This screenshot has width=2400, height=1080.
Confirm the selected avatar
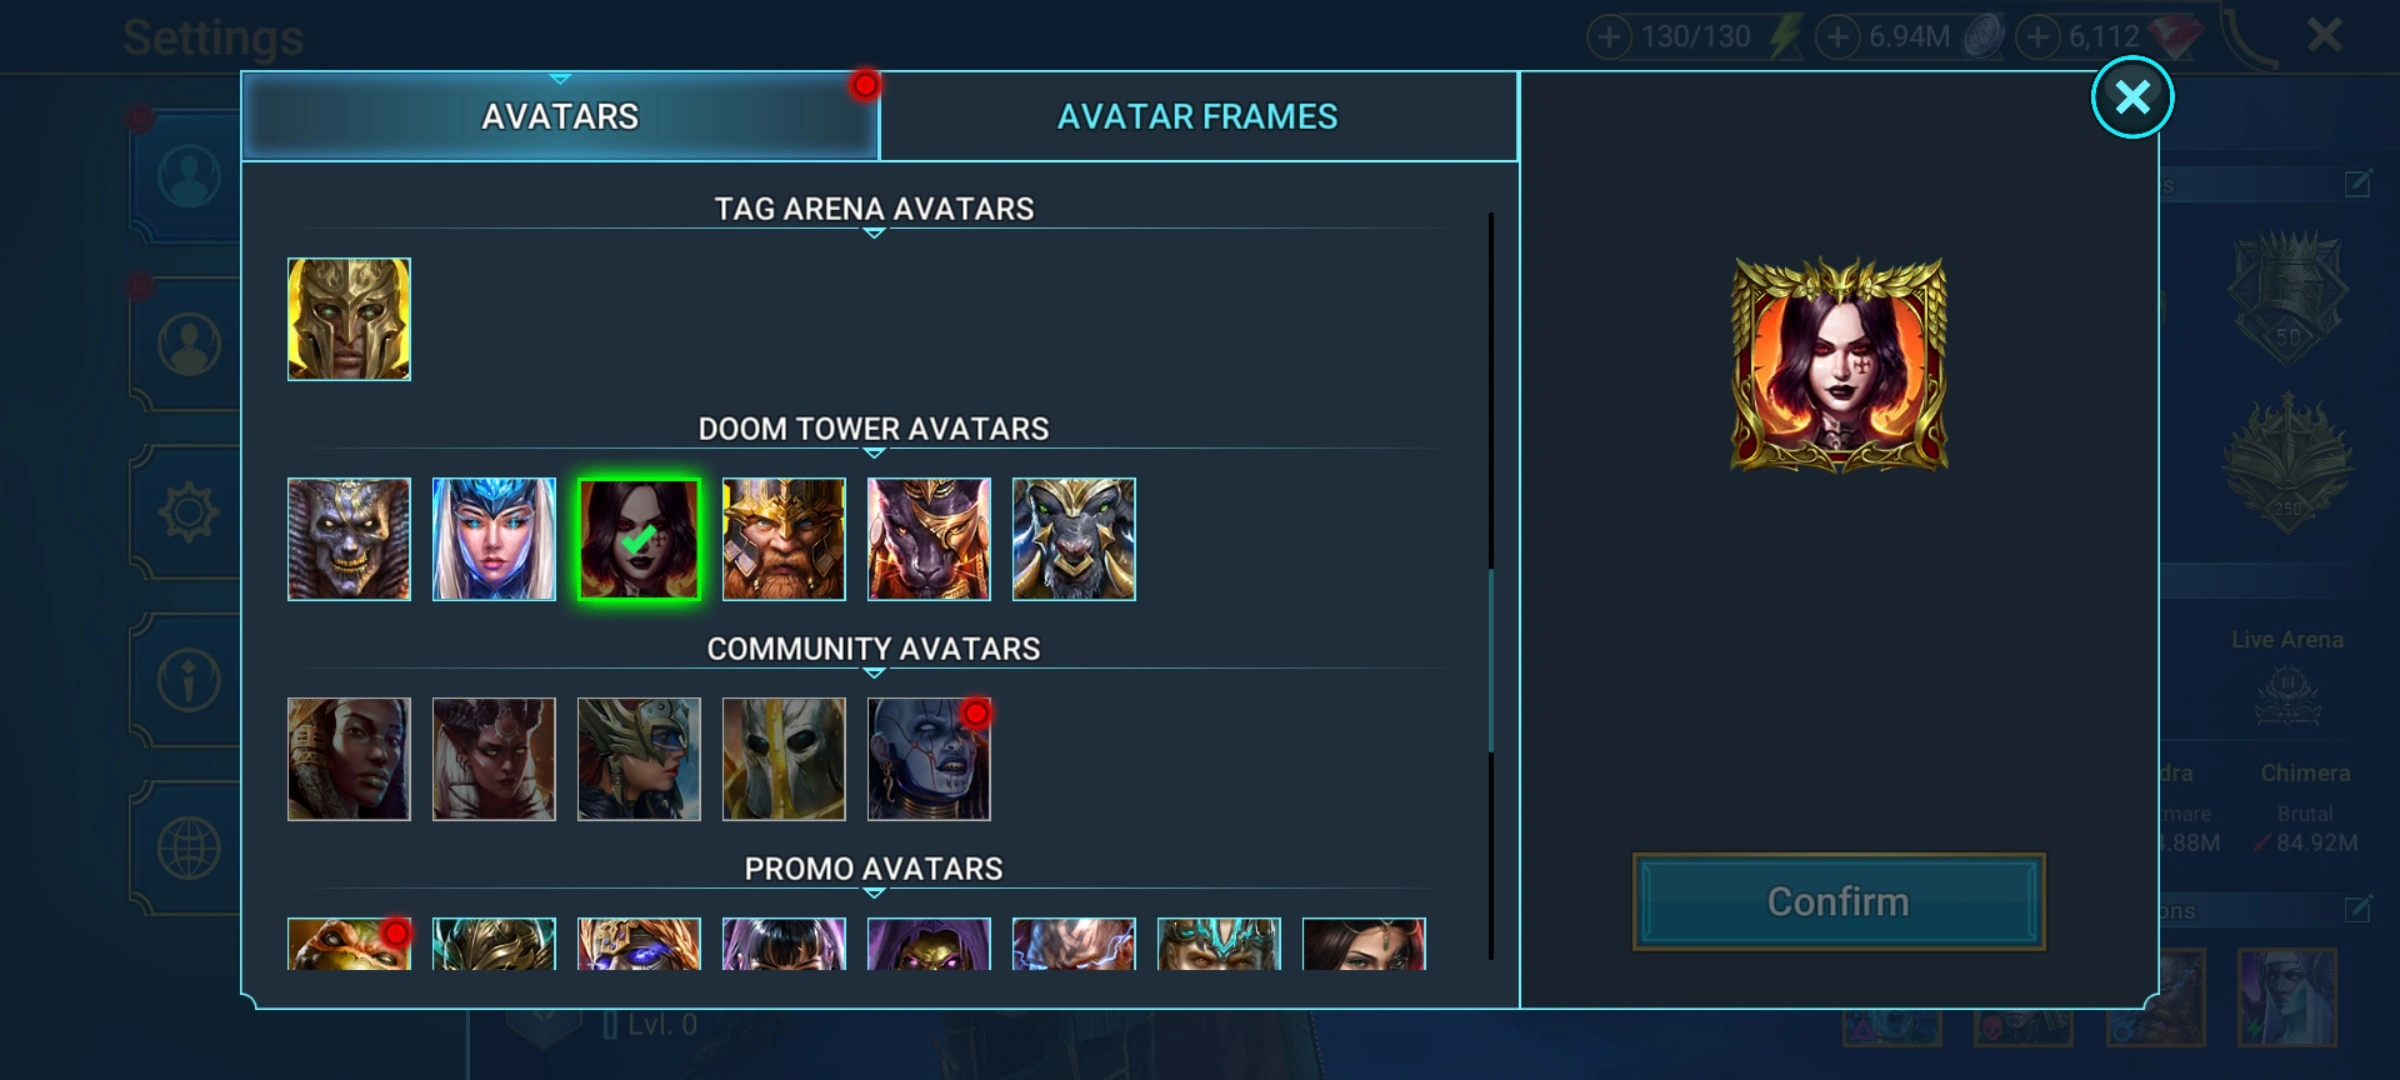click(1839, 902)
